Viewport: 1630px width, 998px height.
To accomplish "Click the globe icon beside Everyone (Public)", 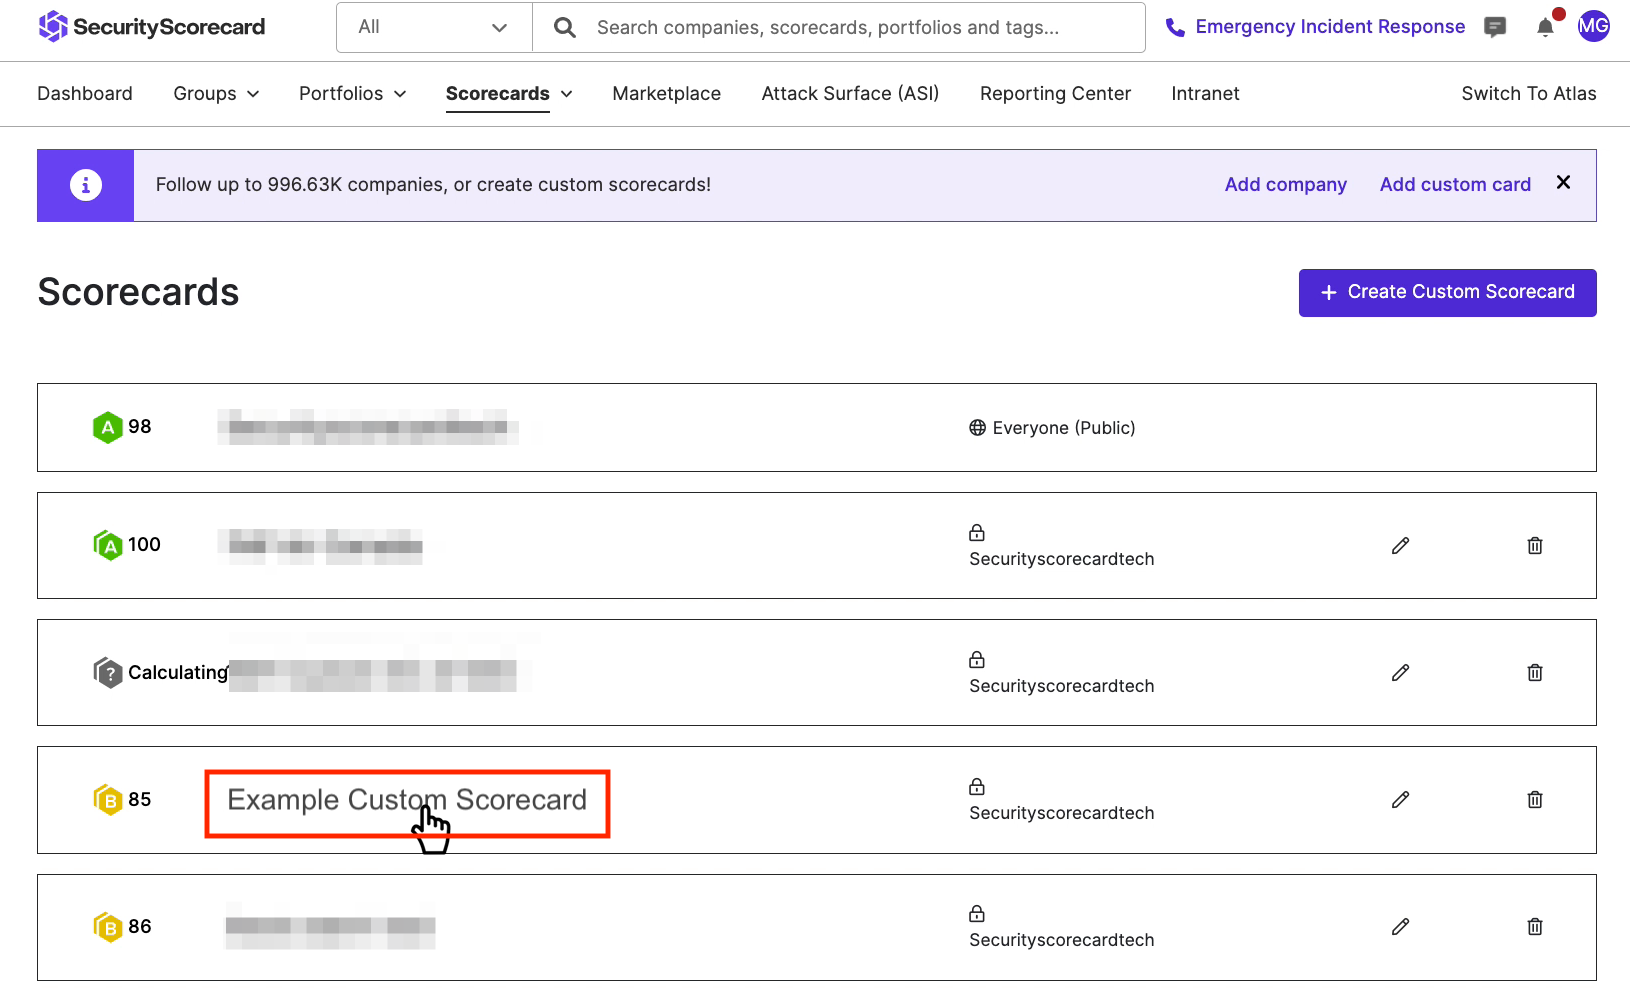I will tap(977, 428).
